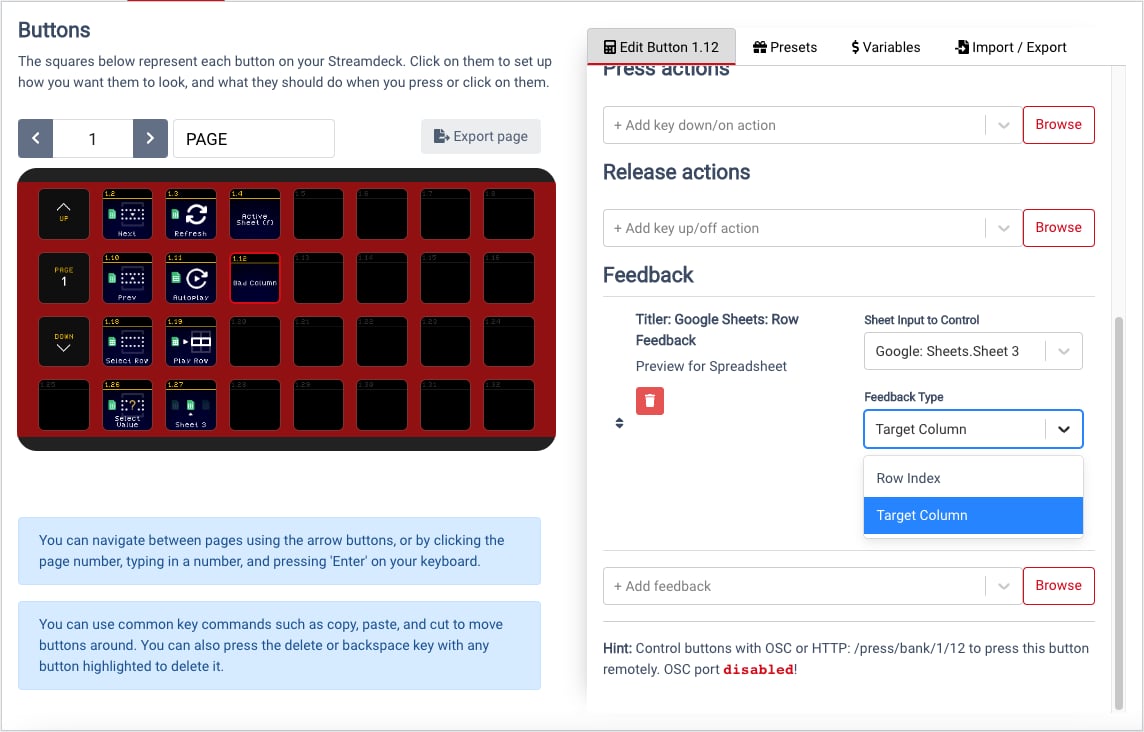The width and height of the screenshot is (1144, 732).
Task: Click the page UP arrow button
Action: (64, 214)
